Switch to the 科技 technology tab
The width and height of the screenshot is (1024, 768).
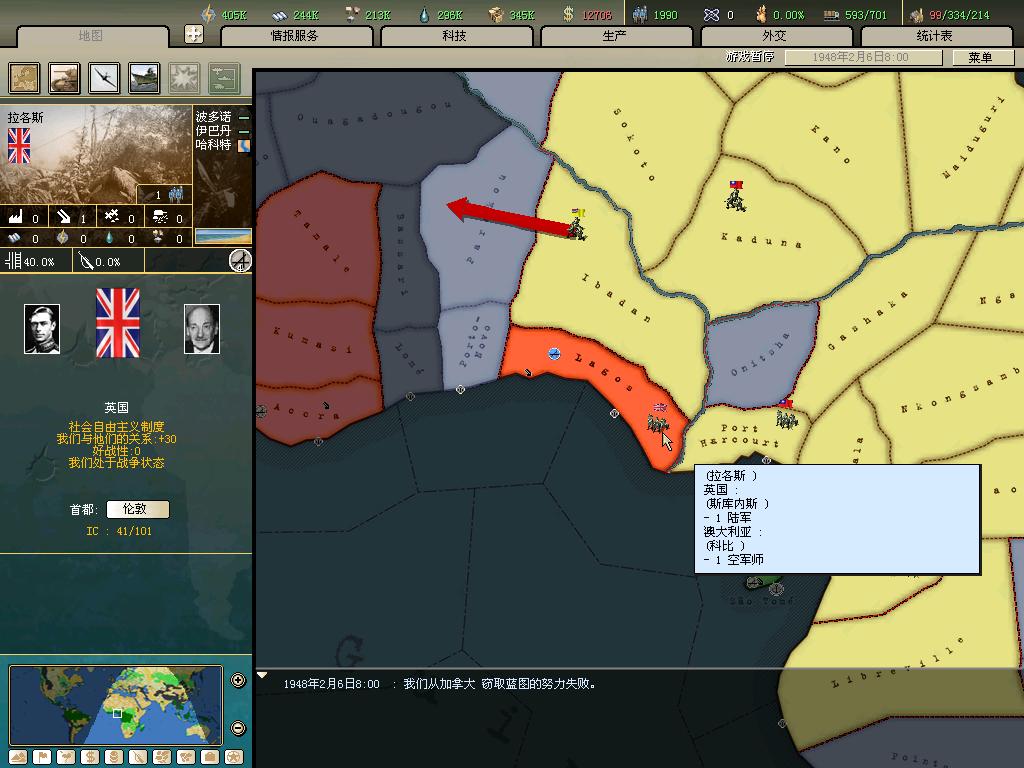click(456, 36)
